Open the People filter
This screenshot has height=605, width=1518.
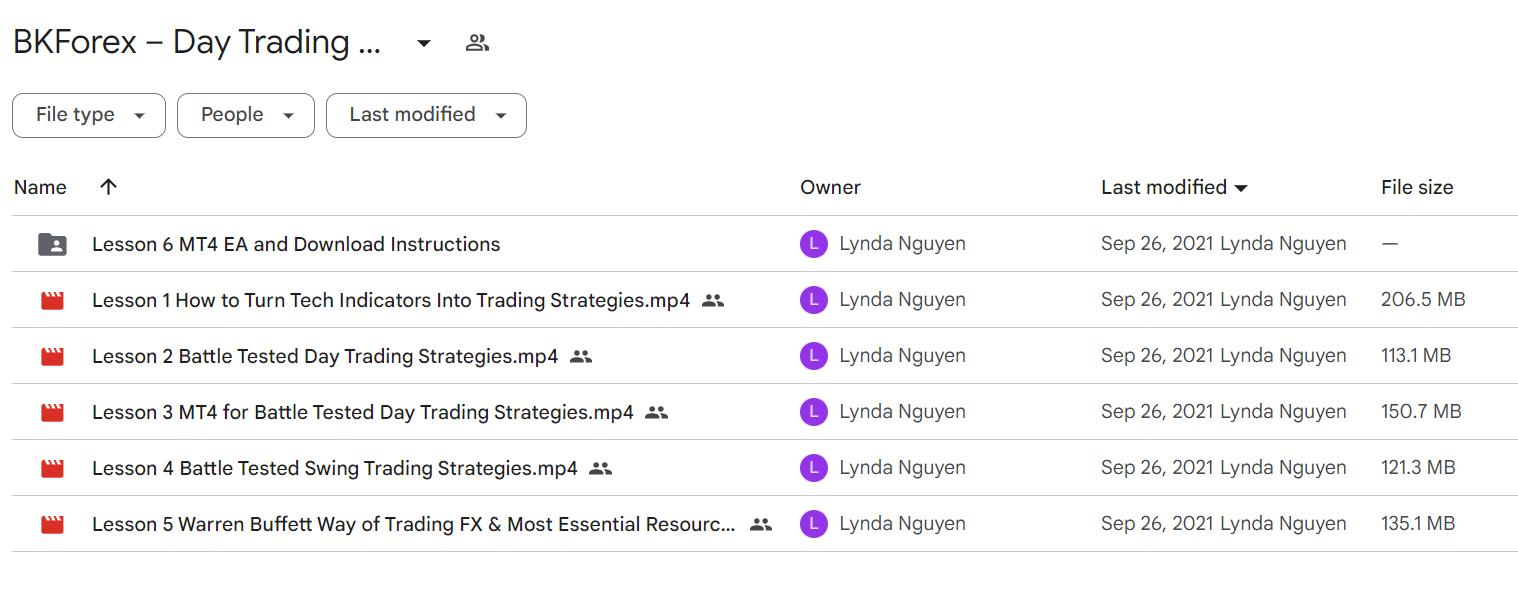point(246,115)
